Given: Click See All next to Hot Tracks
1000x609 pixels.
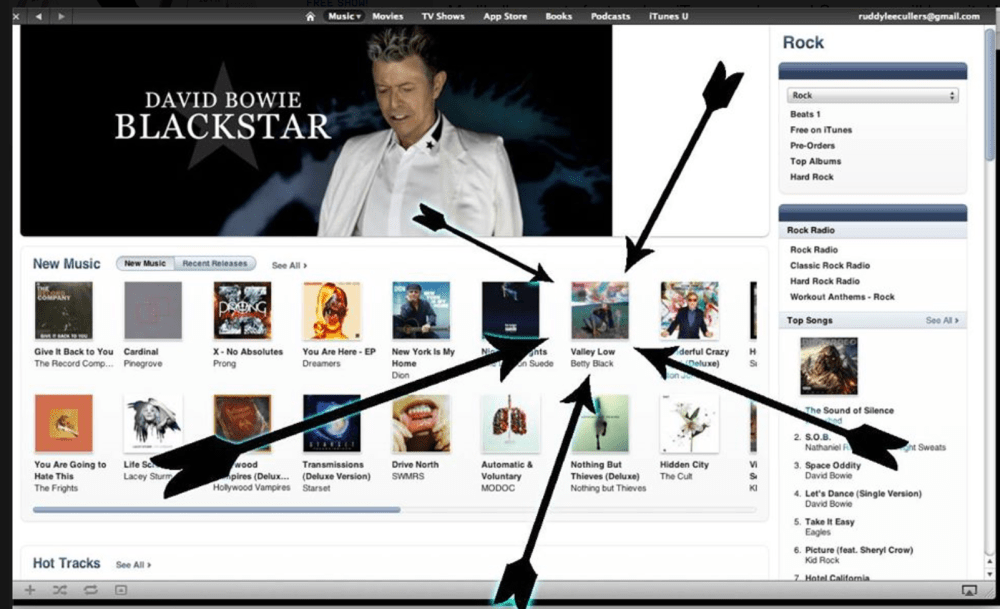Looking at the screenshot, I should click(x=133, y=565).
